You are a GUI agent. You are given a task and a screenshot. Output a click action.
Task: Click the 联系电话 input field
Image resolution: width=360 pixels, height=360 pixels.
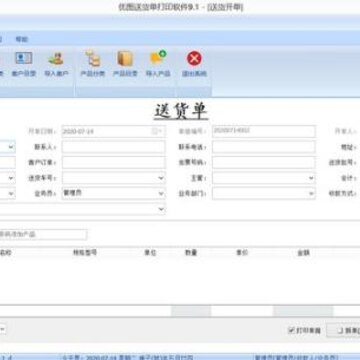[x=264, y=147]
